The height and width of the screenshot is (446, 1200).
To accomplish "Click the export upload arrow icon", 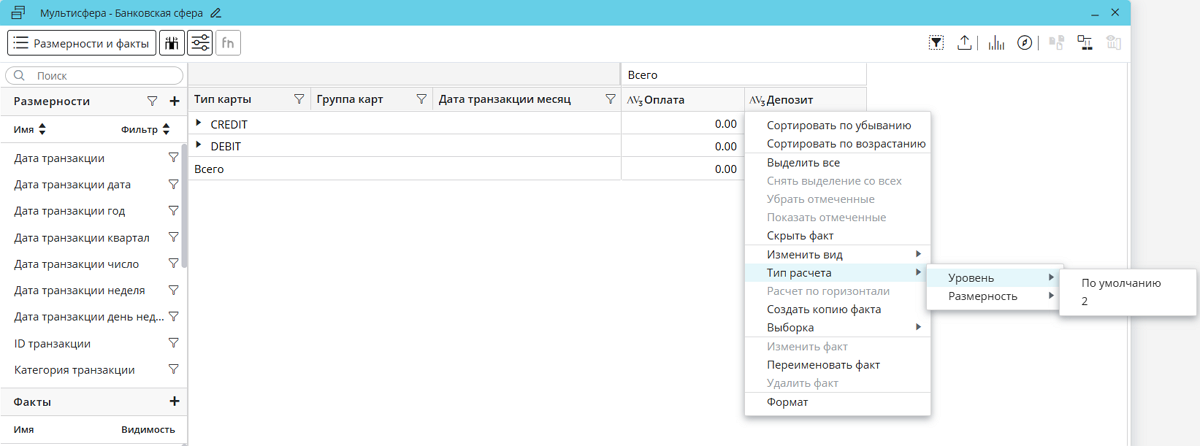I will 964,43.
